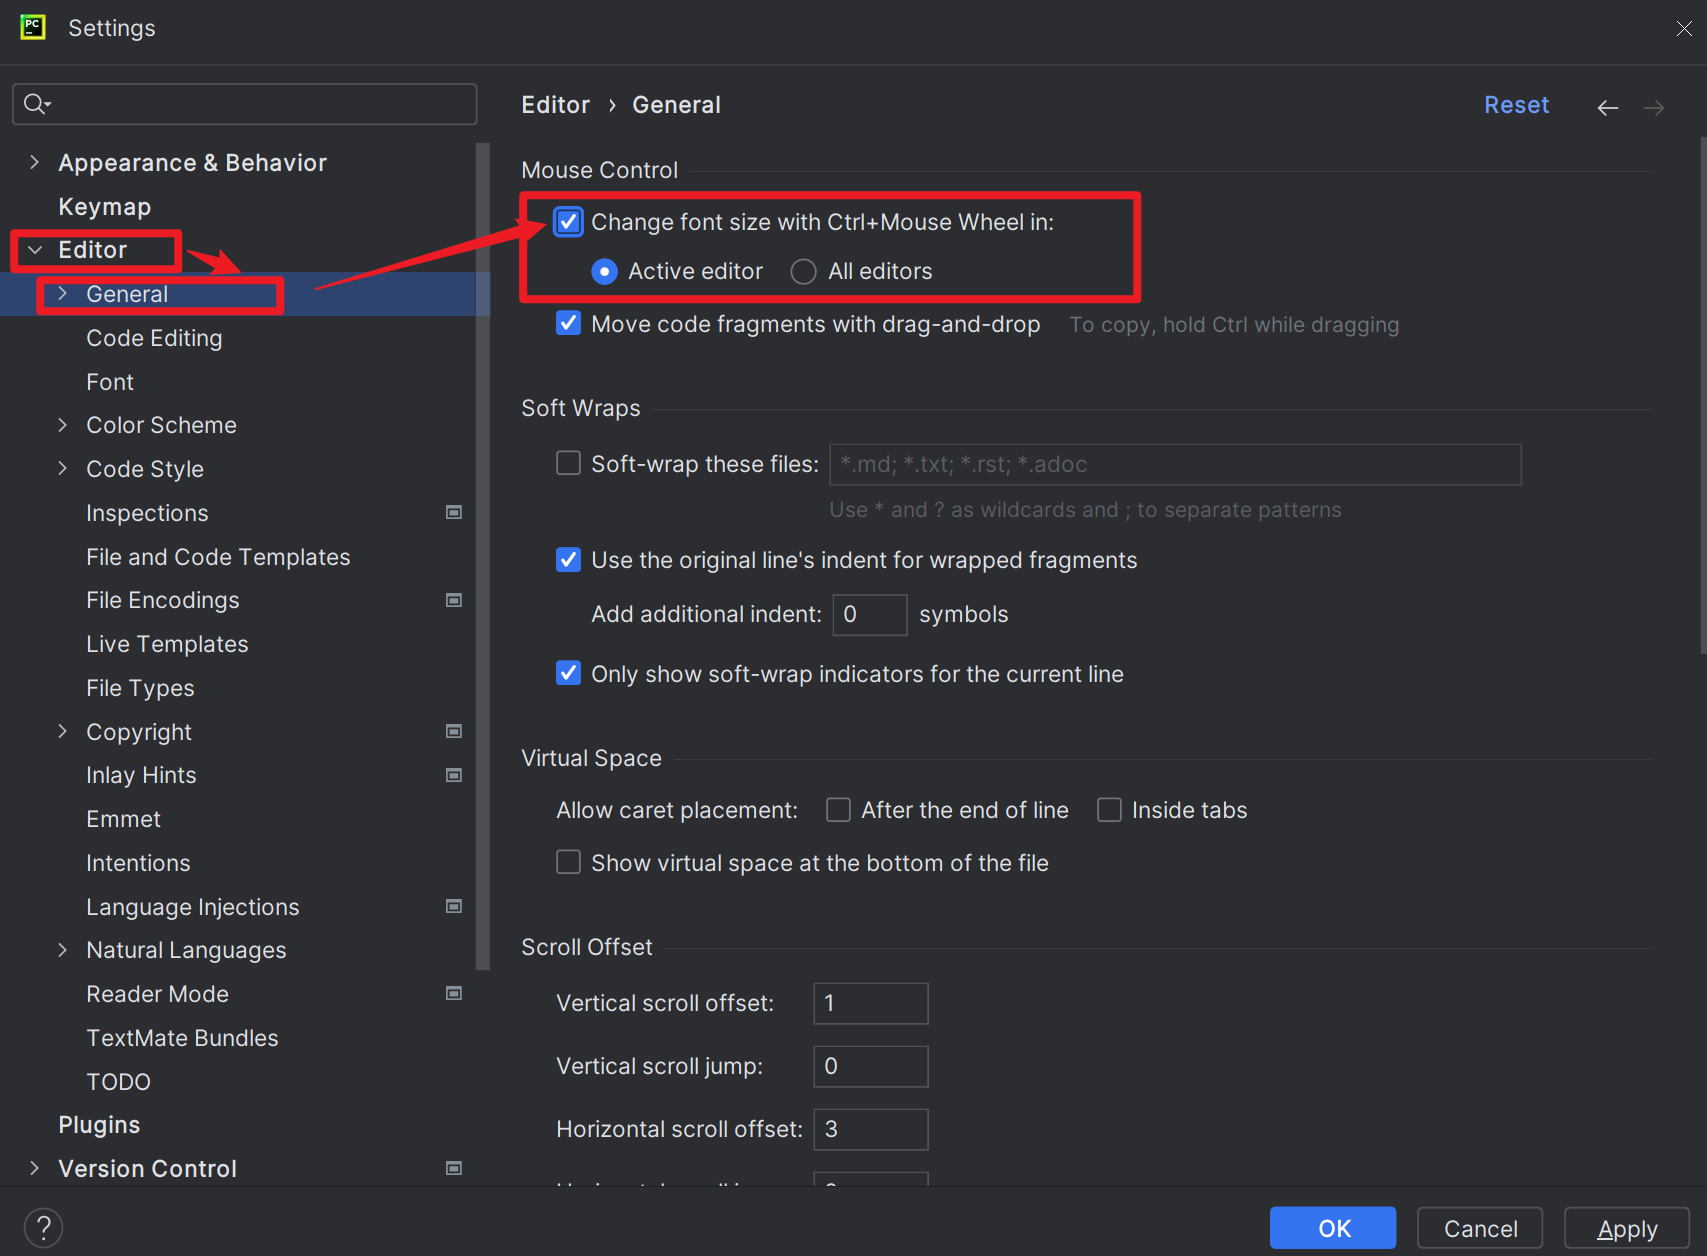
Task: Click project-level icon next to Version Control
Action: coord(454,1168)
